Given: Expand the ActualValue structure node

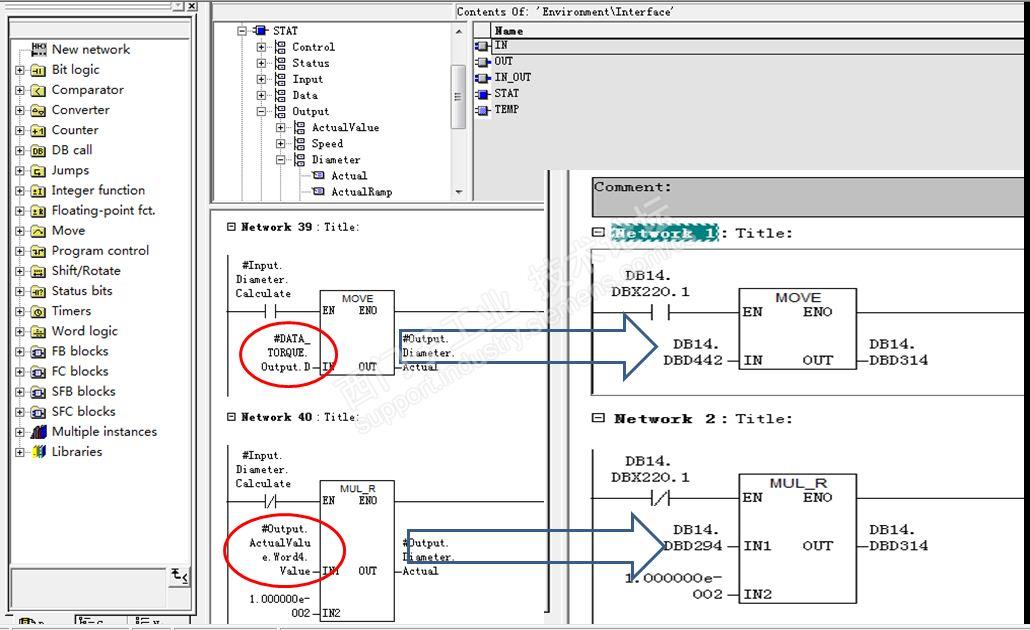Looking at the screenshot, I should tap(280, 127).
